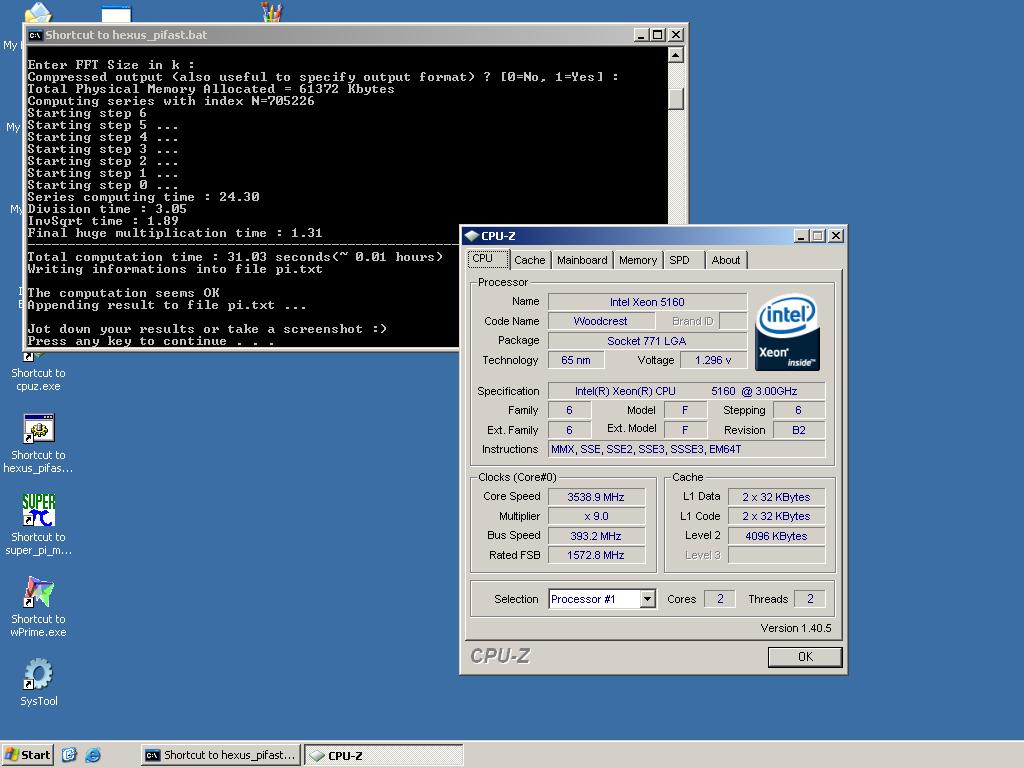Click the console vertical scrollbar thumb
Screen dimensions: 1024x768
tap(676, 97)
